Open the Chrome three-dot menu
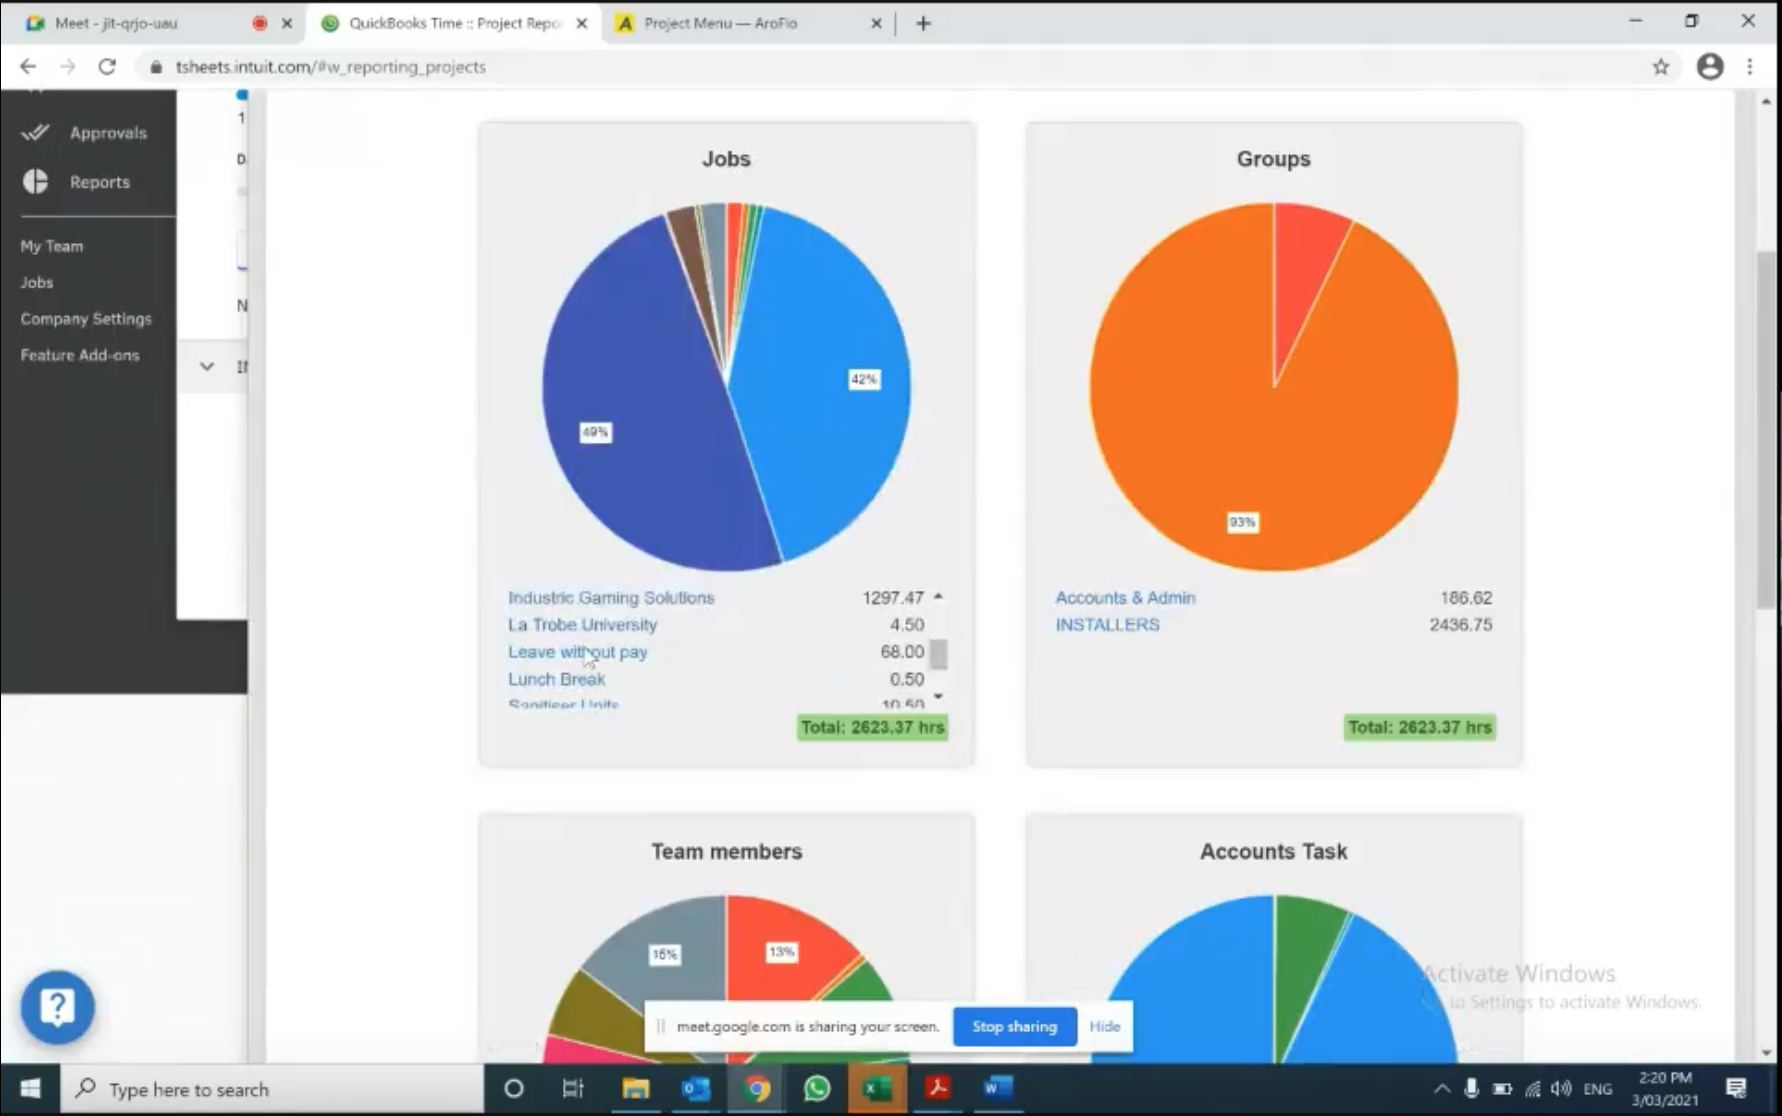The width and height of the screenshot is (1782, 1116). [1750, 67]
